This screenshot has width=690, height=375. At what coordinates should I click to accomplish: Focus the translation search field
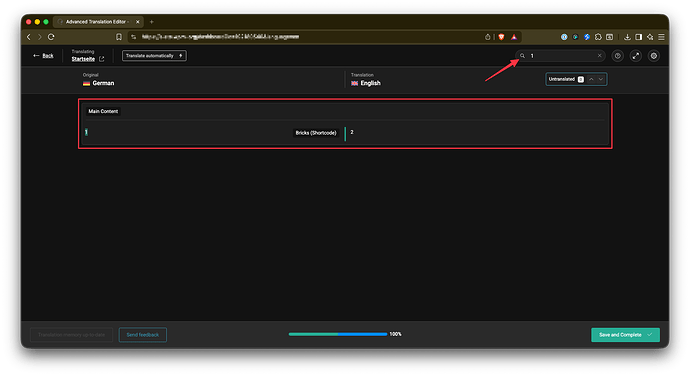560,56
